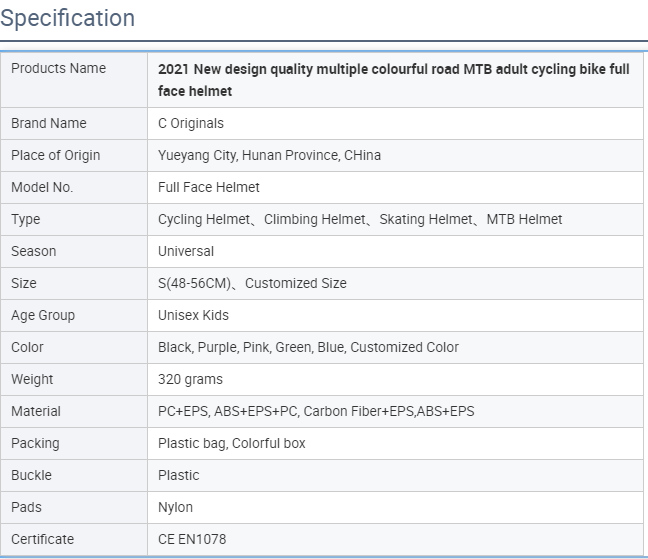648x559 pixels.
Task: Click the PC+EPS, ABS+EPS+PC material value
Action: [x=316, y=412]
